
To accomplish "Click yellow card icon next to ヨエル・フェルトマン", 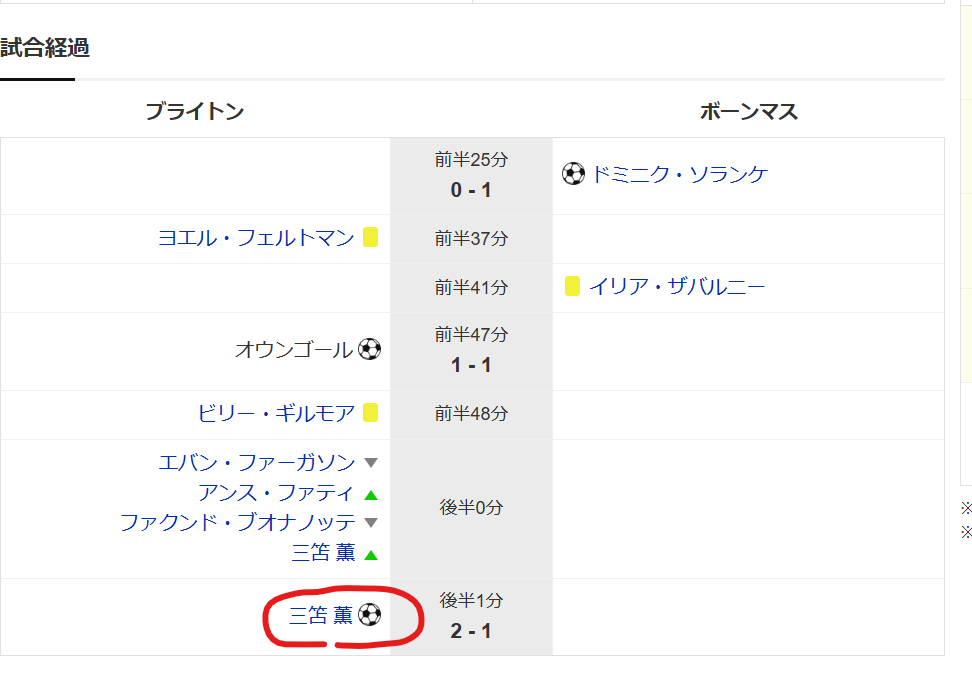I will click(371, 237).
